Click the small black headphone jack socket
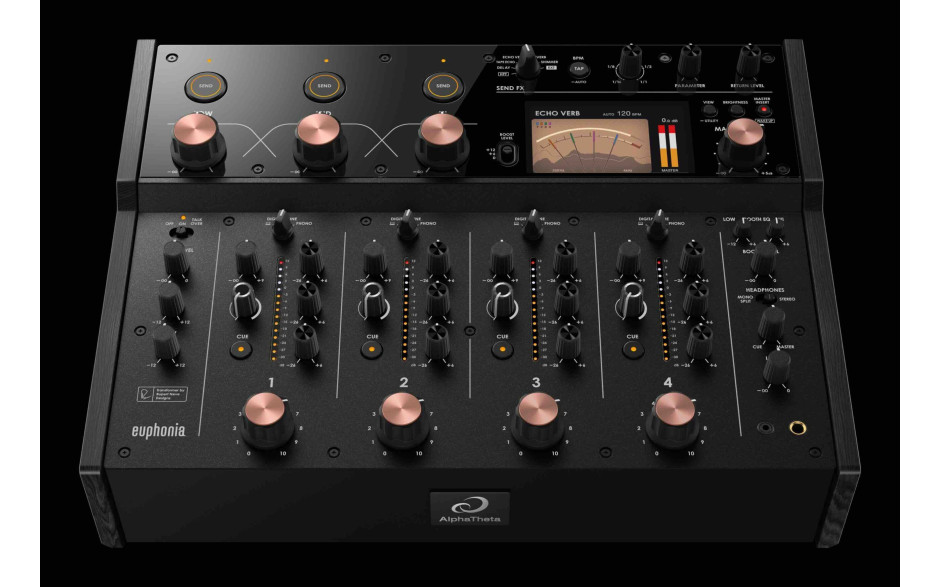The height and width of the screenshot is (587, 940). pyautogui.click(x=765, y=428)
